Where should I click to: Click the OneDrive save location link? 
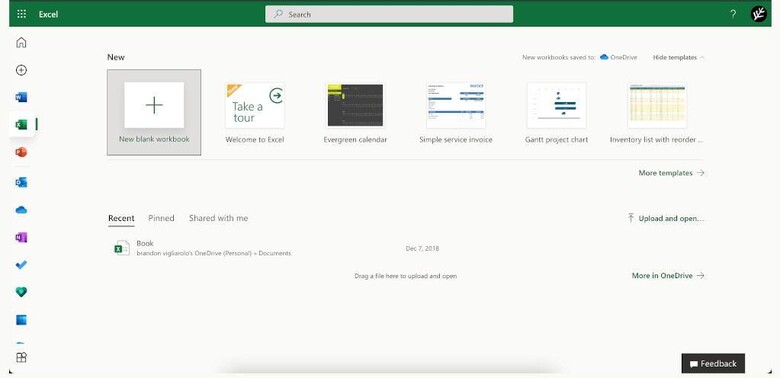coord(618,57)
